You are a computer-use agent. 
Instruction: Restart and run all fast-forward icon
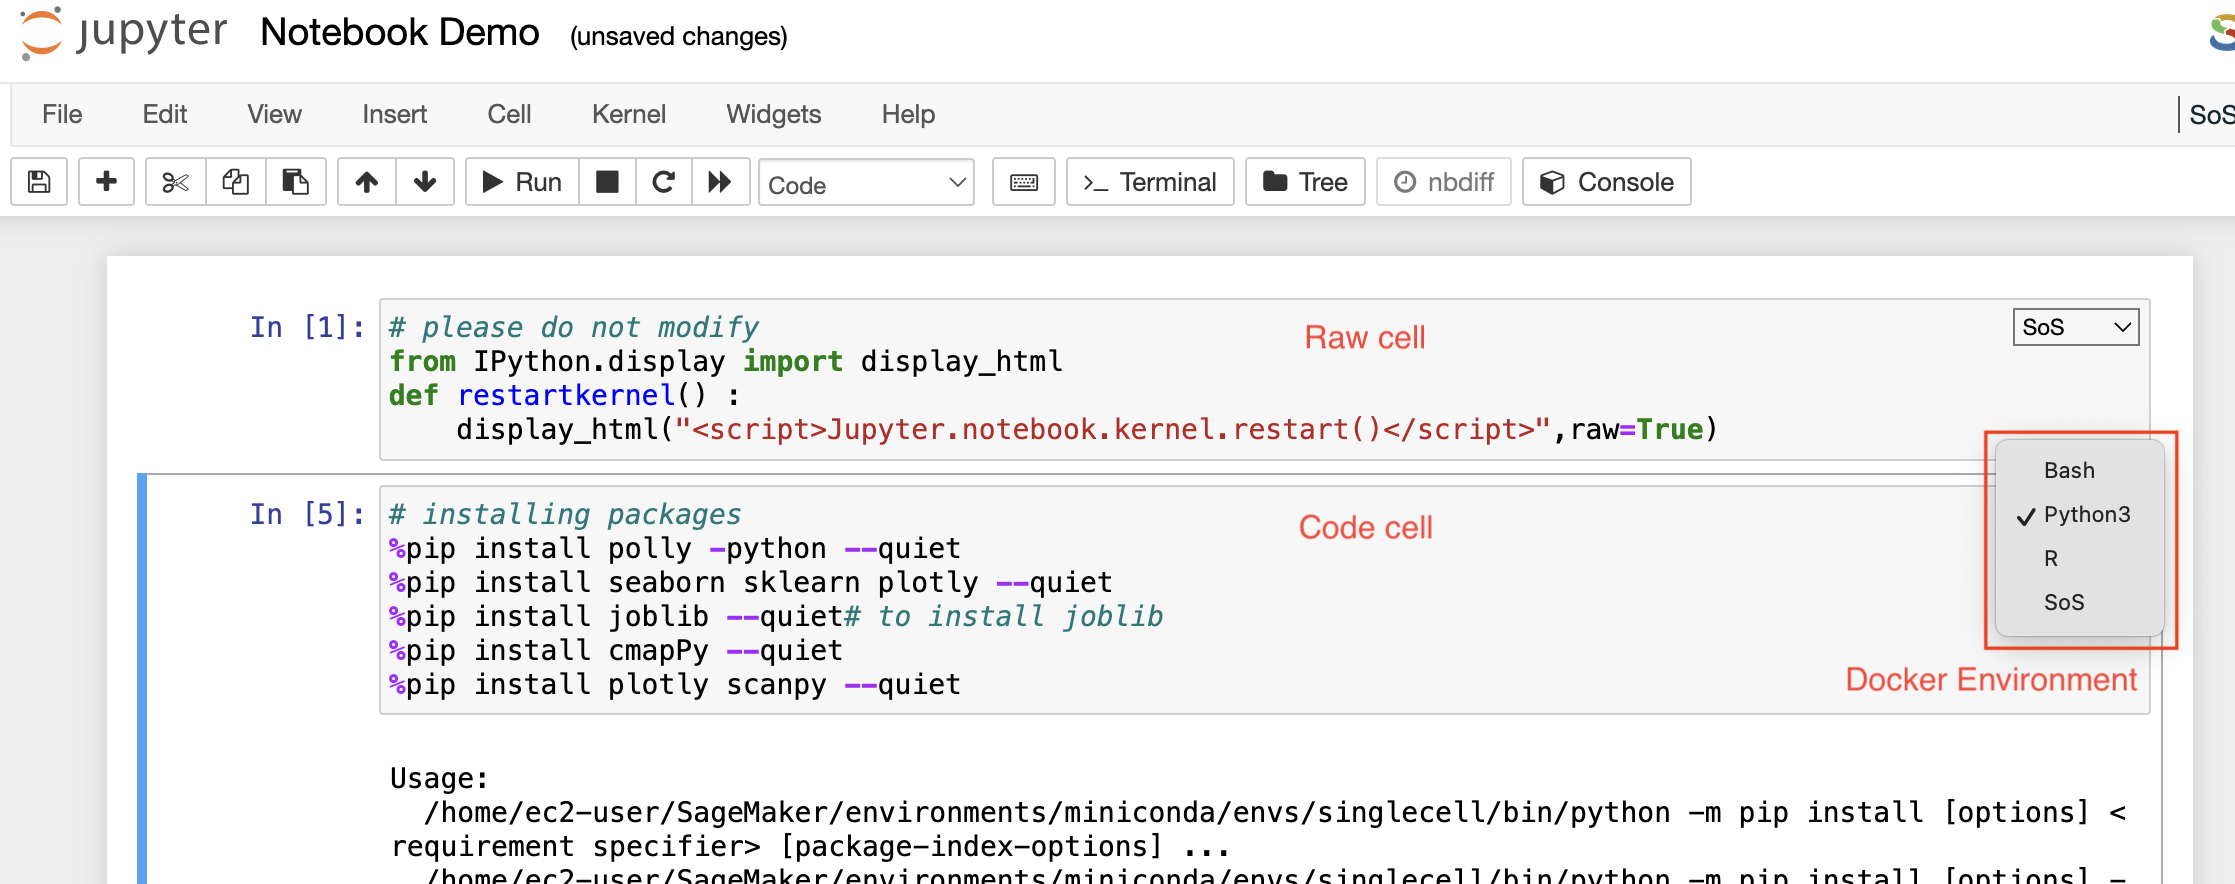pos(720,182)
